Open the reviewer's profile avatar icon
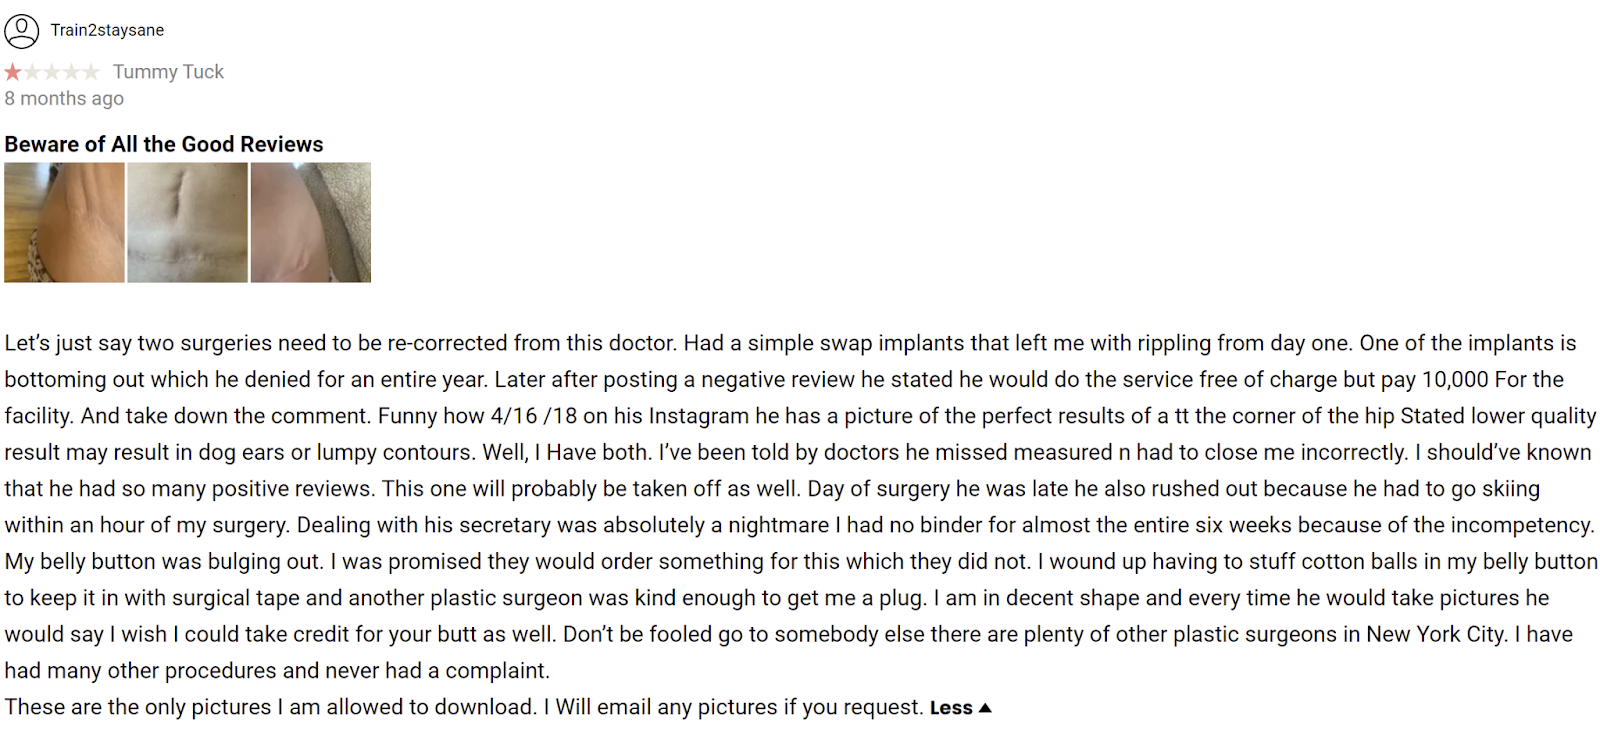 pos(21,31)
